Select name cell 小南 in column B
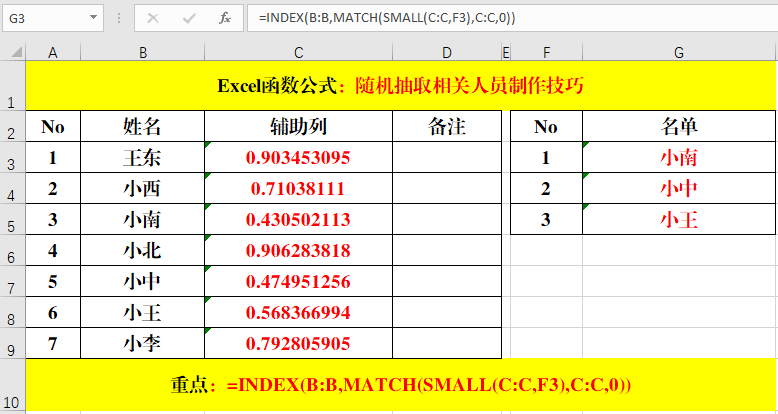 tap(142, 219)
